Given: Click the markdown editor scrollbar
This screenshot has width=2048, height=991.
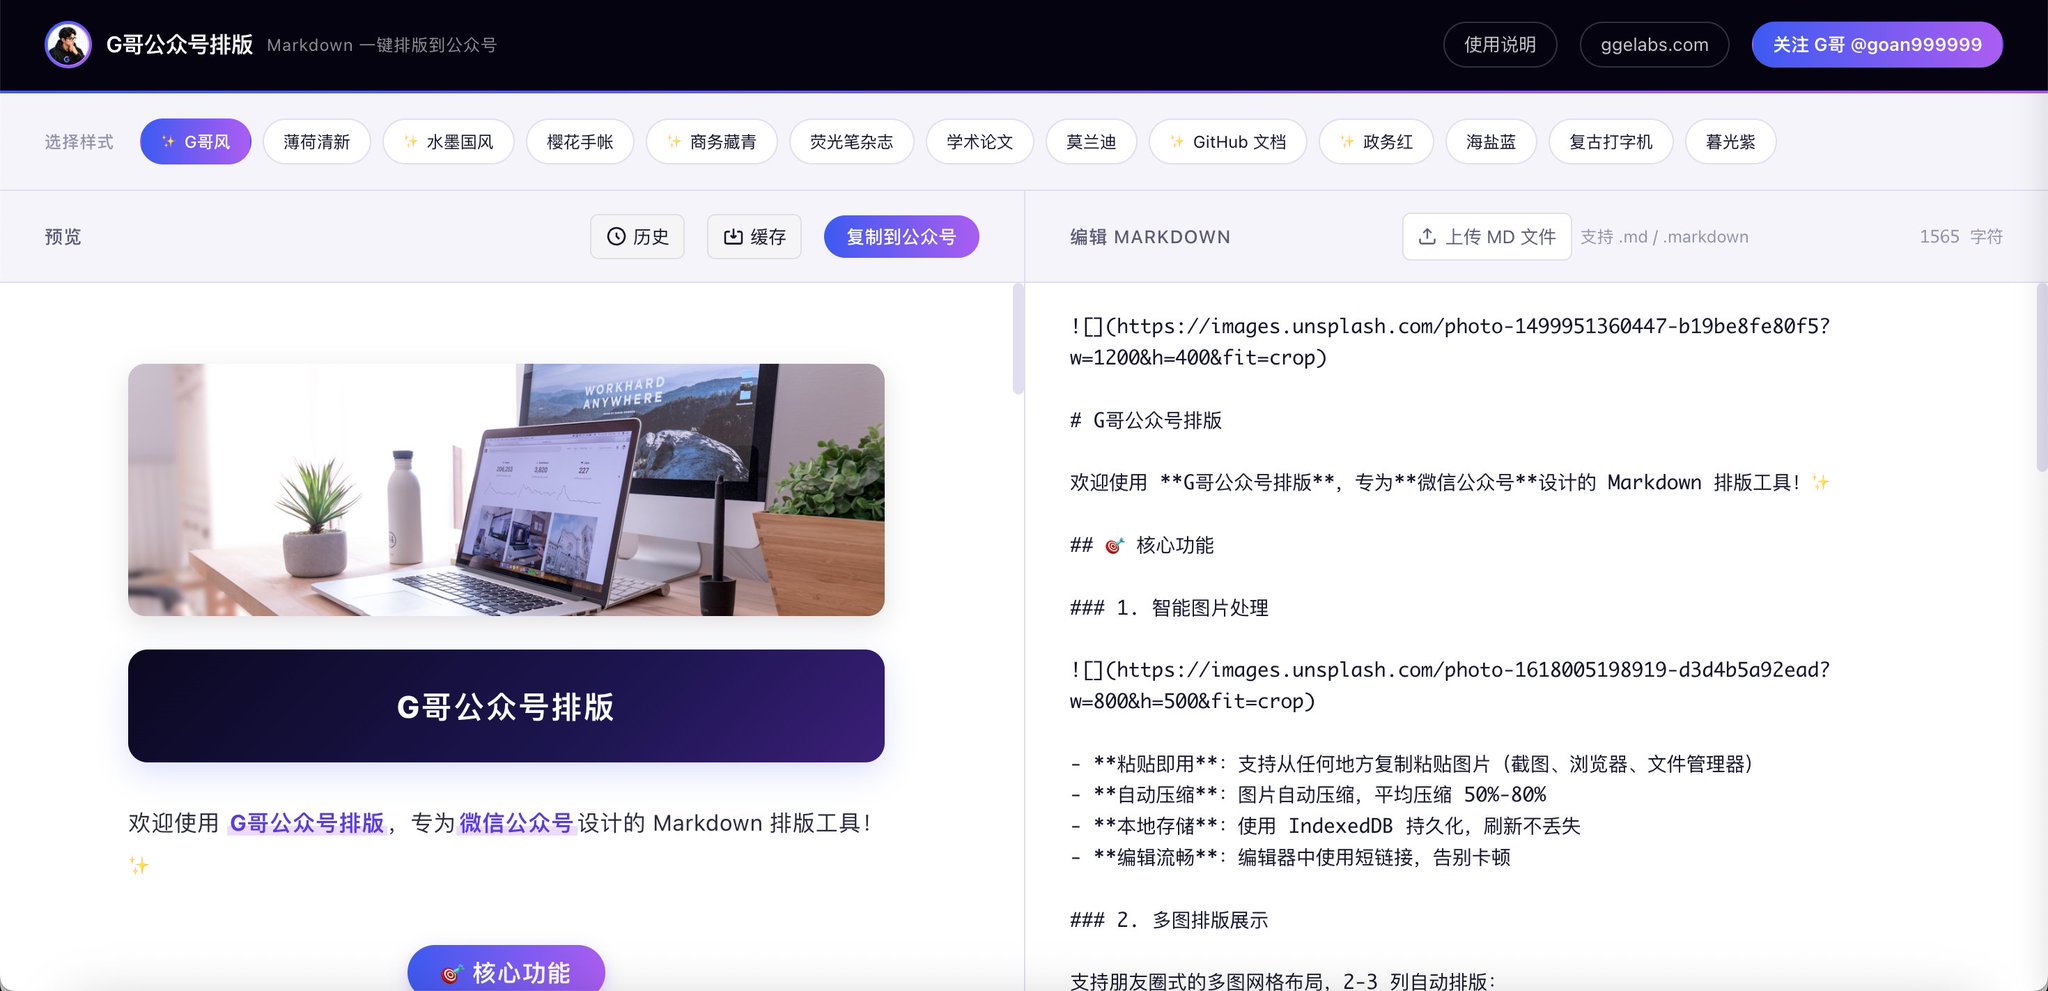Looking at the screenshot, I should coord(2042,377).
